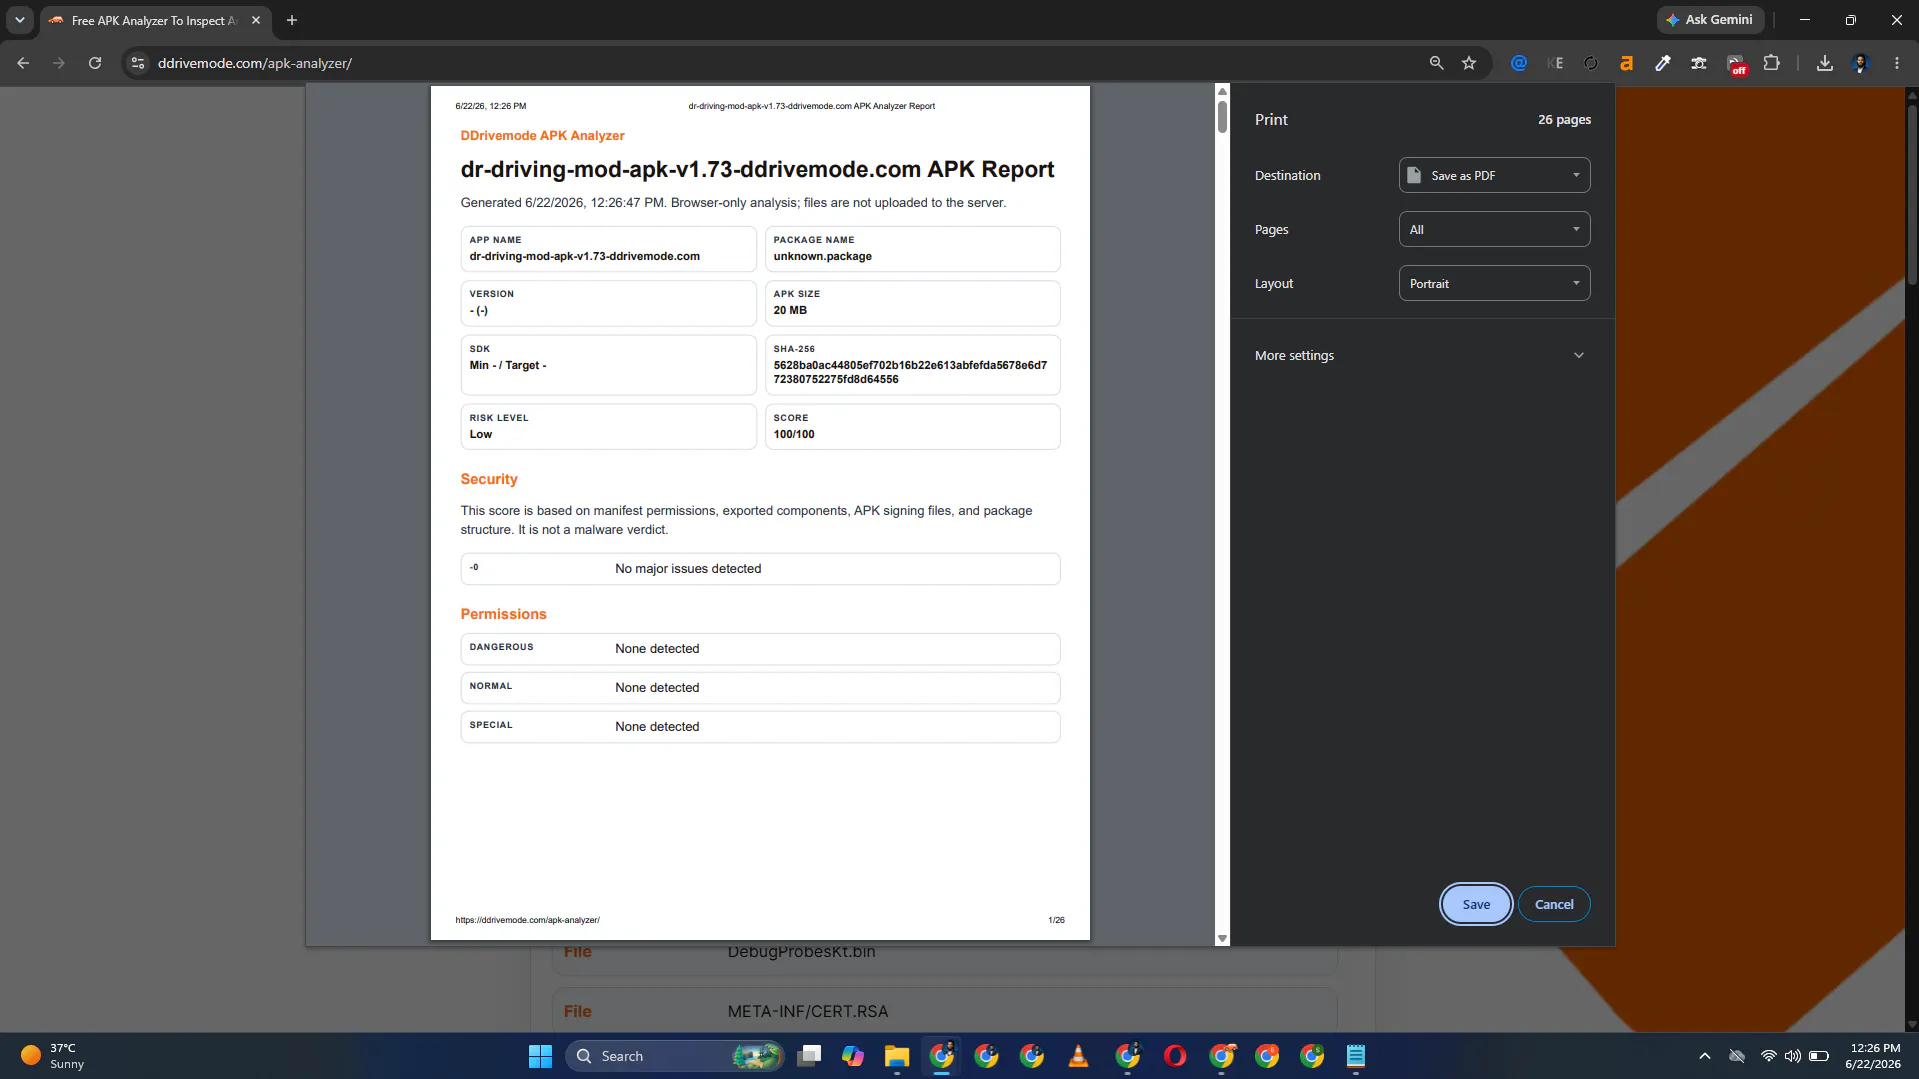Open the Extensions puzzle piece menu
This screenshot has height=1079, width=1919.
tap(1772, 63)
